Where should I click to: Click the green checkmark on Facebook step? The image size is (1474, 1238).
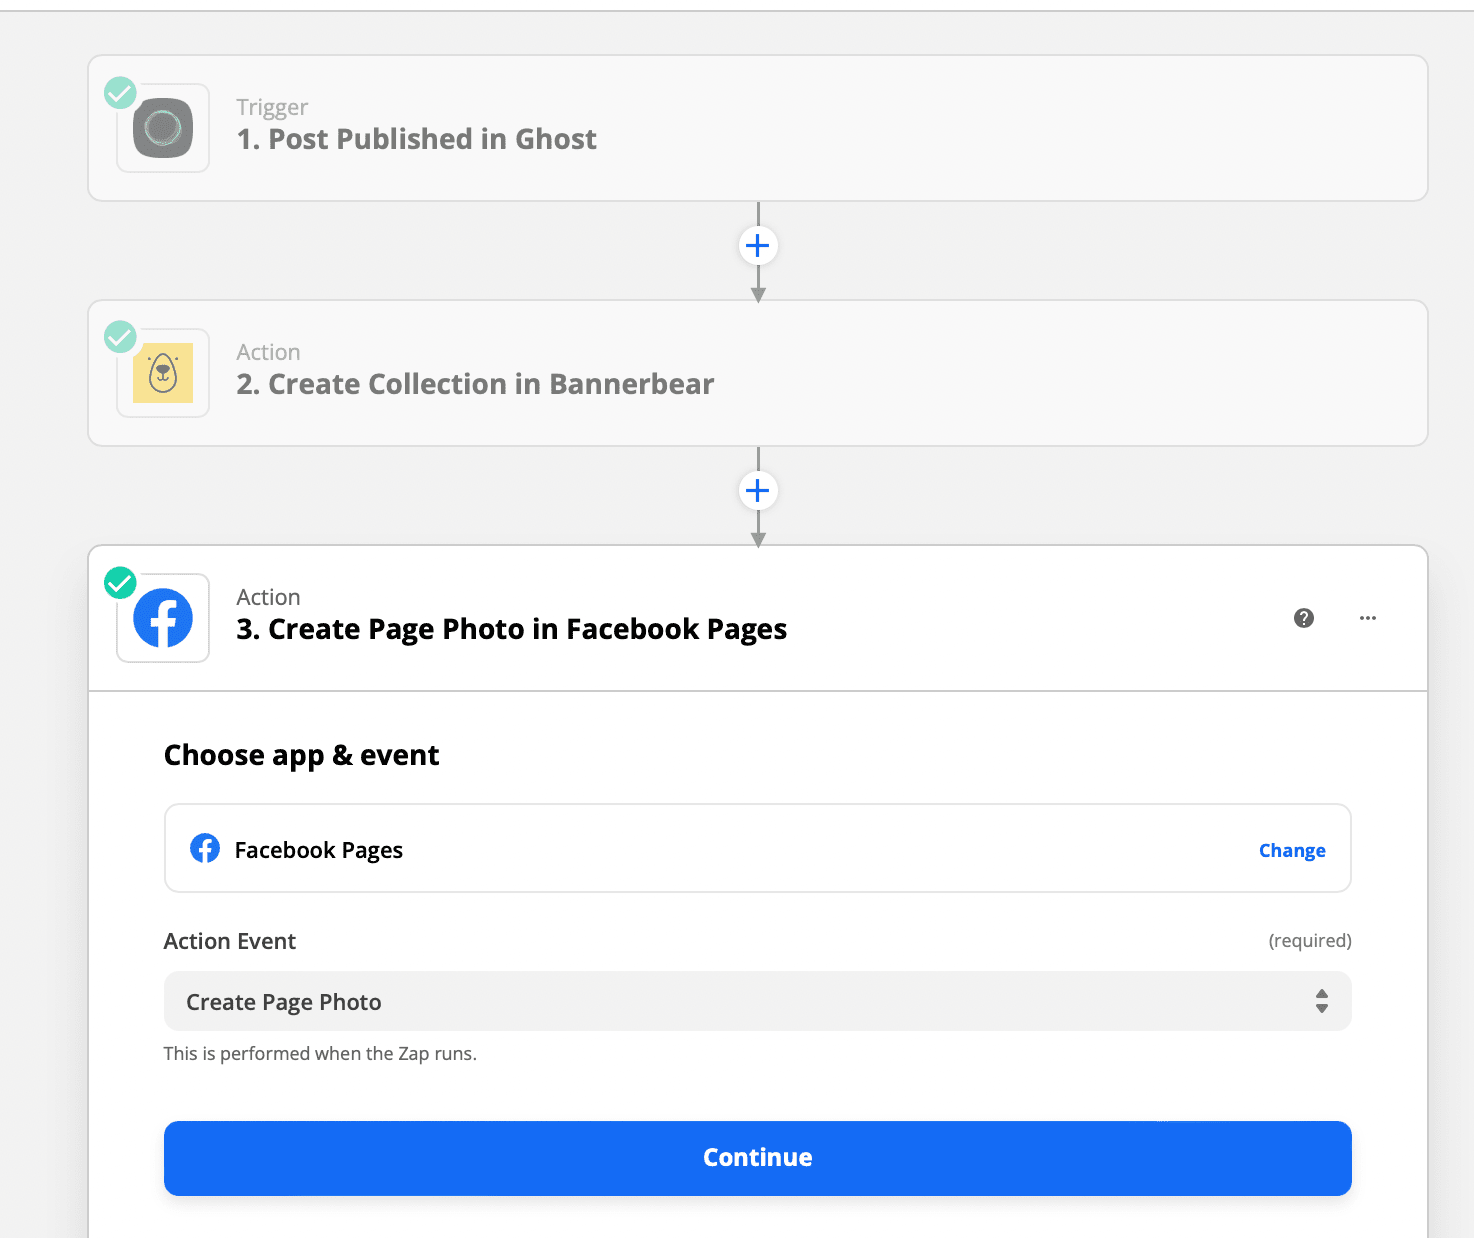pyautogui.click(x=121, y=582)
